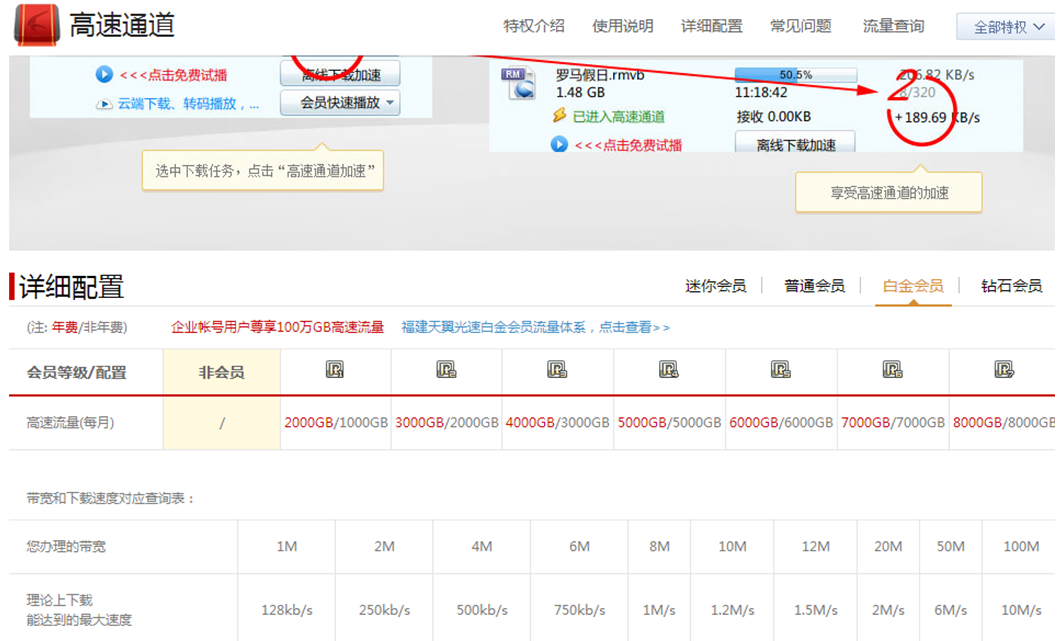Screen dimensions: 1058x641
Task: Open the 使用说明 nav item
Action: coord(623,26)
